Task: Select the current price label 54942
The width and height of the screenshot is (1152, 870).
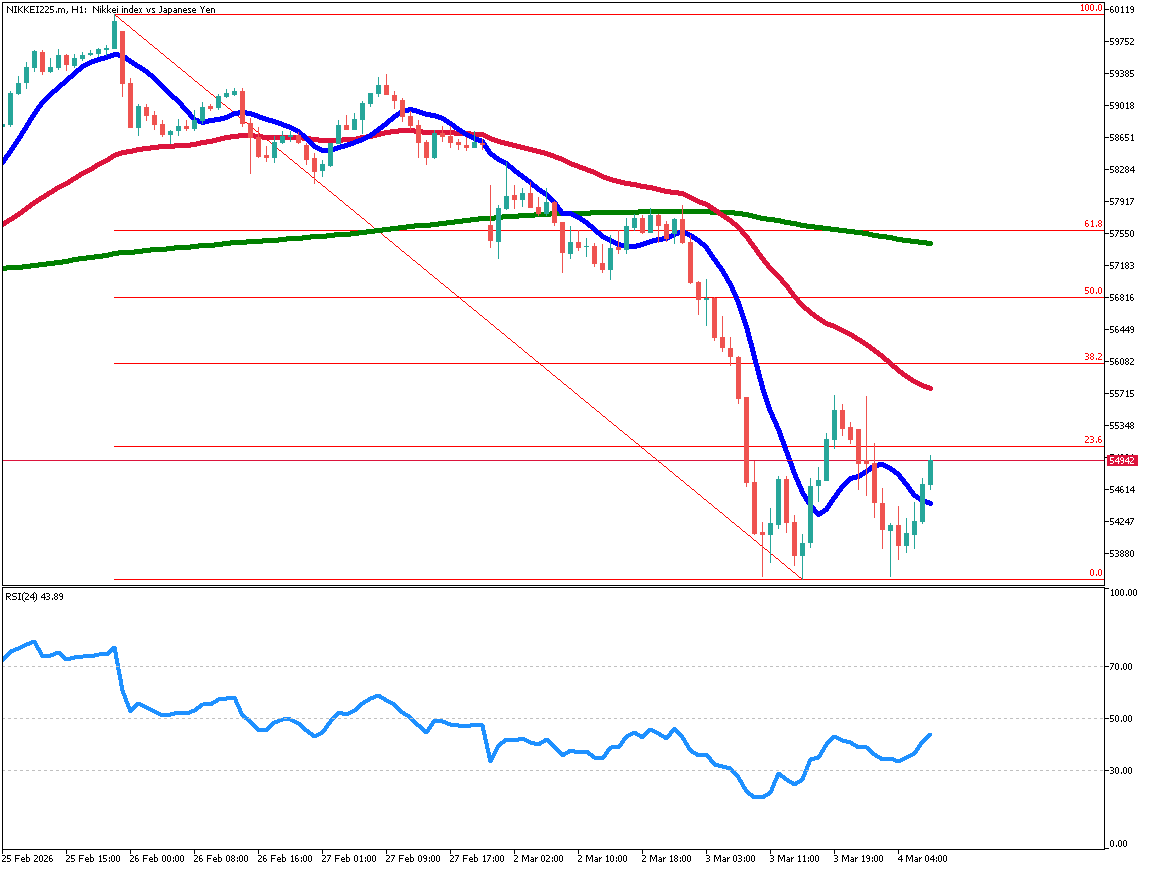Action: click(x=1122, y=461)
